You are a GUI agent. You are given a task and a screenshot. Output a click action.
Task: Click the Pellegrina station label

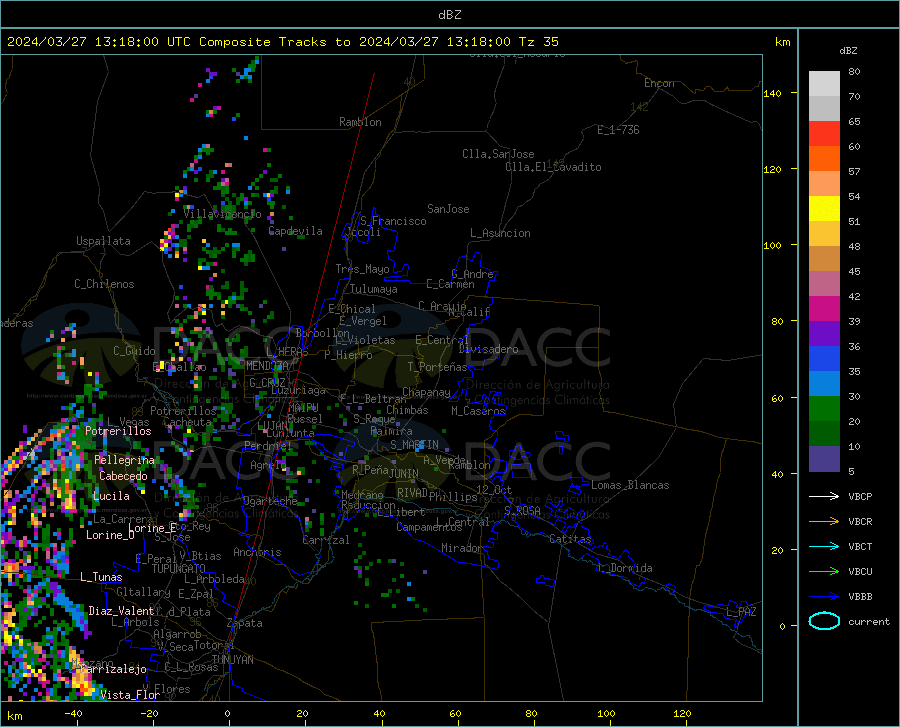(x=125, y=460)
